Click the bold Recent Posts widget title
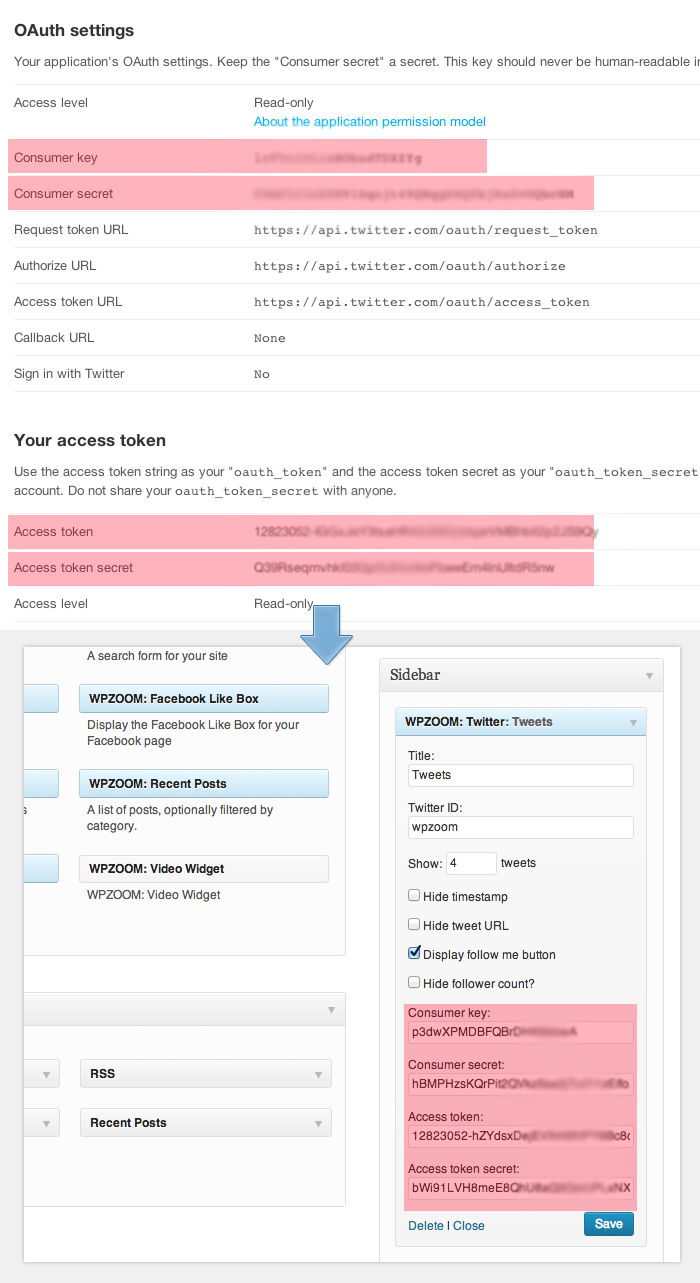The image size is (700, 1283). (128, 1123)
